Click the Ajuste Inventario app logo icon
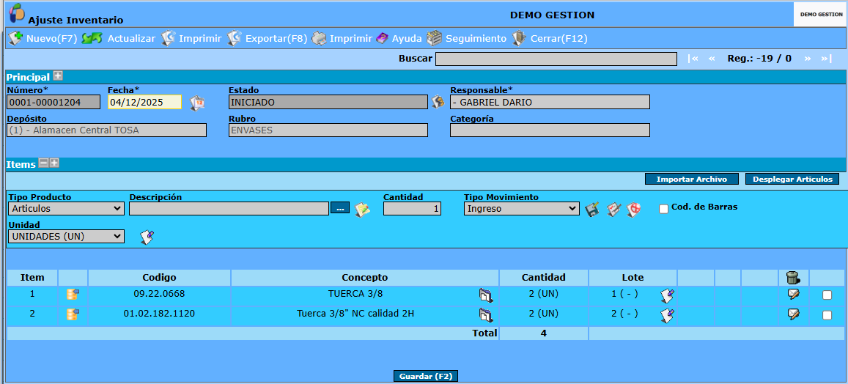 [x=17, y=12]
